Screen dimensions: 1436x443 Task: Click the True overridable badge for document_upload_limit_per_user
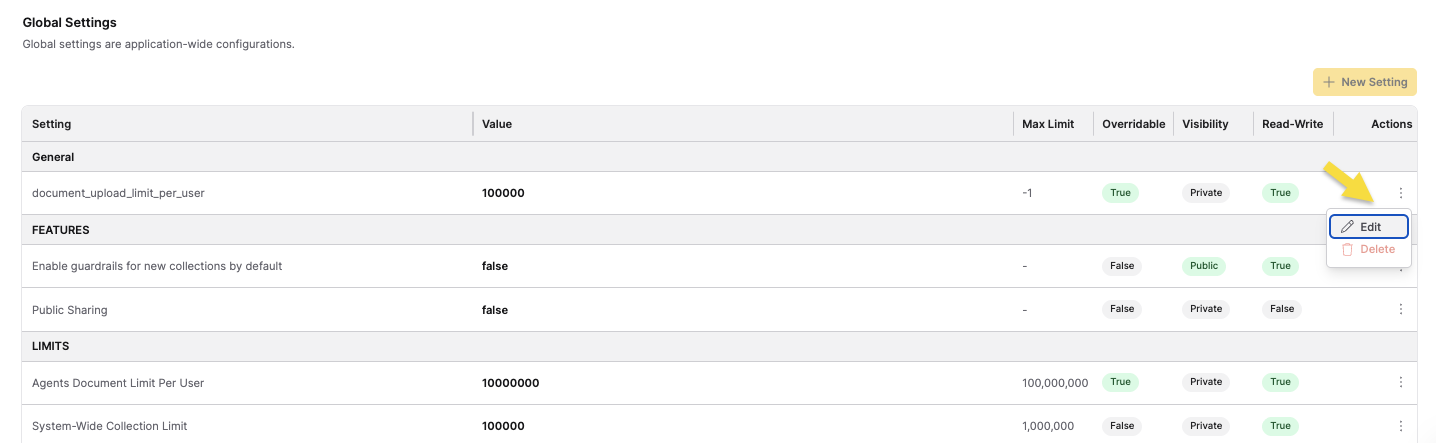1120,193
